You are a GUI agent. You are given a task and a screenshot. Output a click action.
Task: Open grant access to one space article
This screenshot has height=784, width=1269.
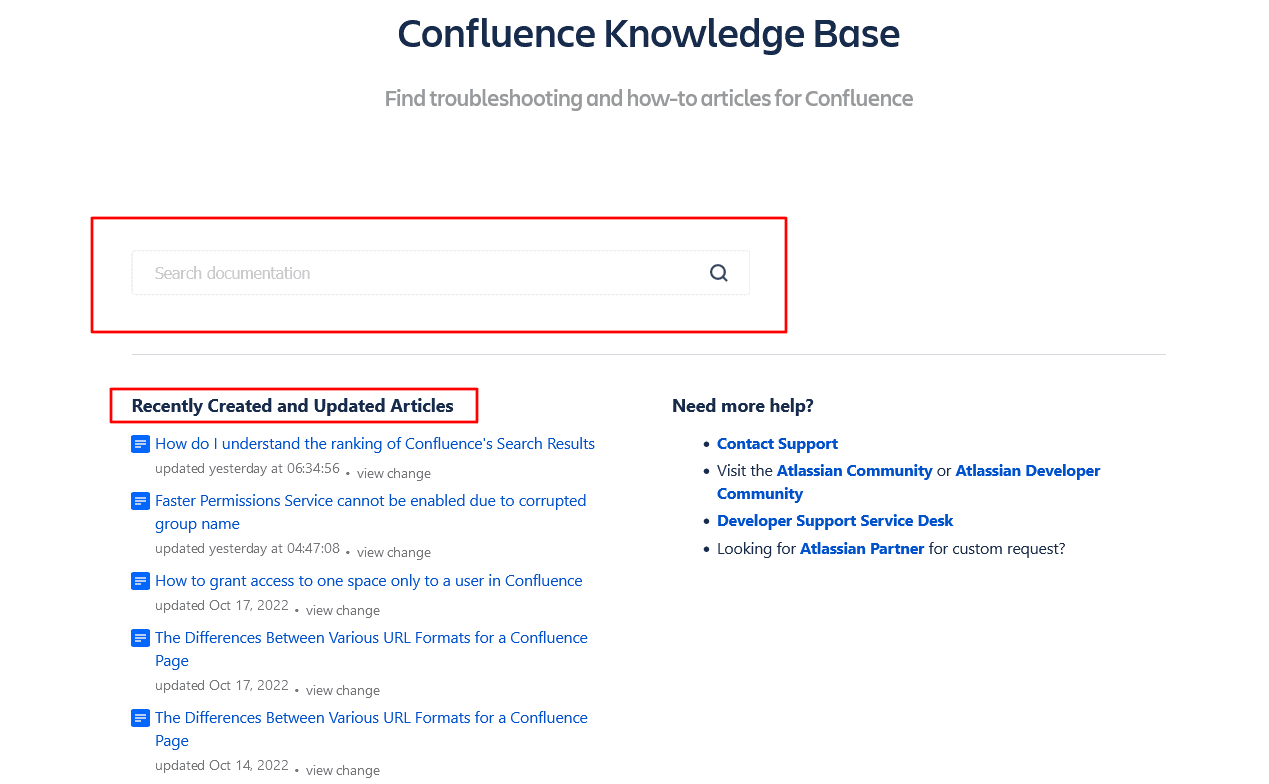pyautogui.click(x=368, y=581)
